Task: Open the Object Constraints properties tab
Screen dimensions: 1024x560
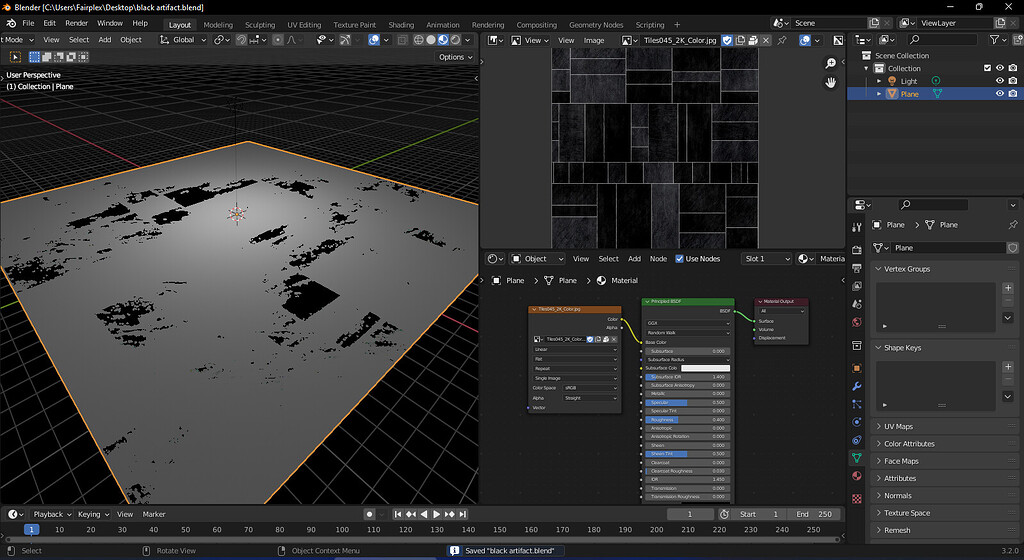Action: tap(857, 440)
